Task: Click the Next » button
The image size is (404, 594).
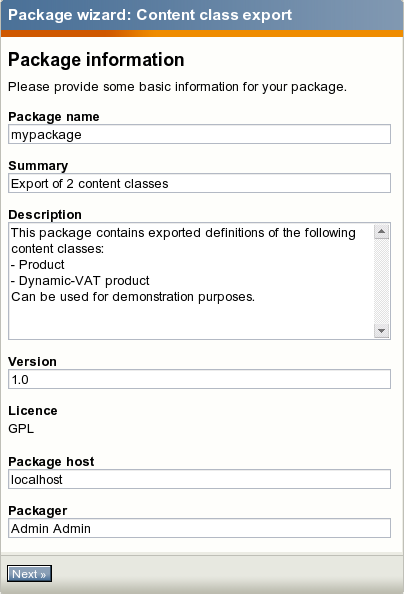Action: click(x=29, y=574)
